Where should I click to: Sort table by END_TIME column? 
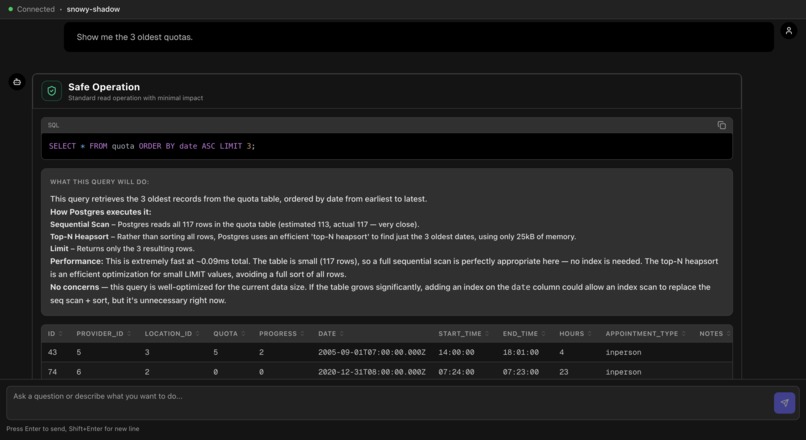[x=524, y=334]
